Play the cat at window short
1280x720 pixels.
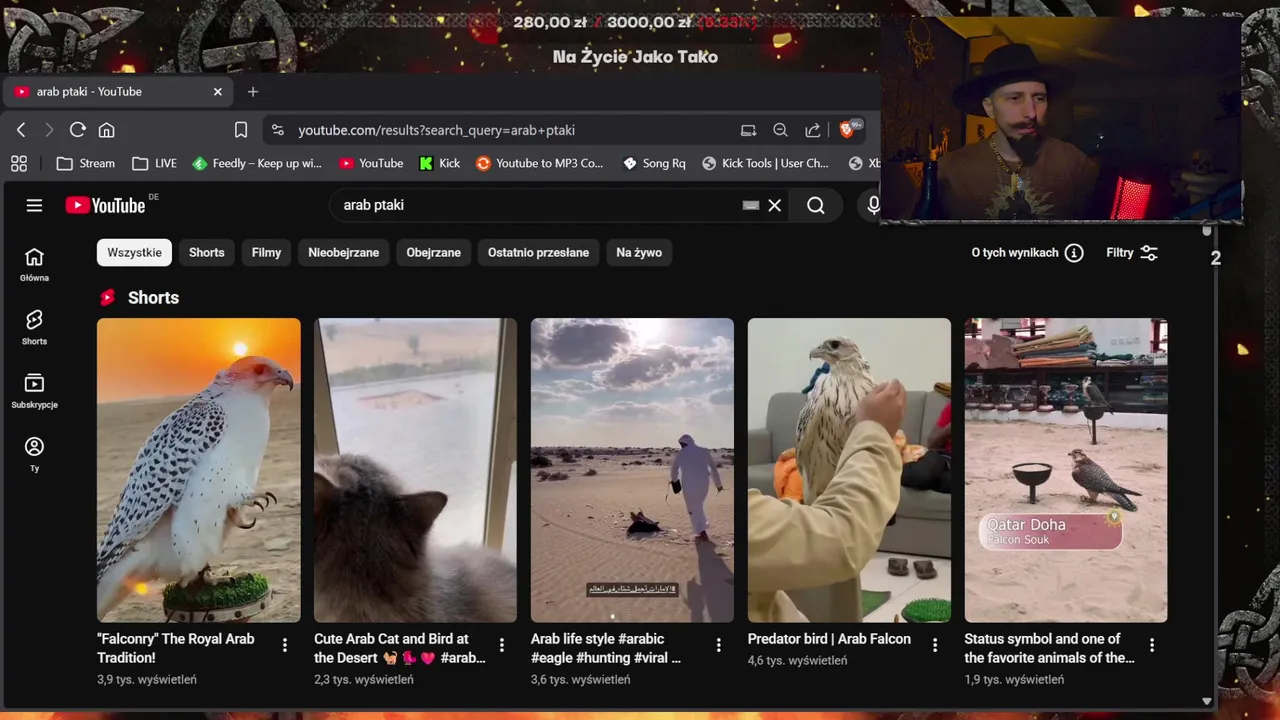(415, 470)
